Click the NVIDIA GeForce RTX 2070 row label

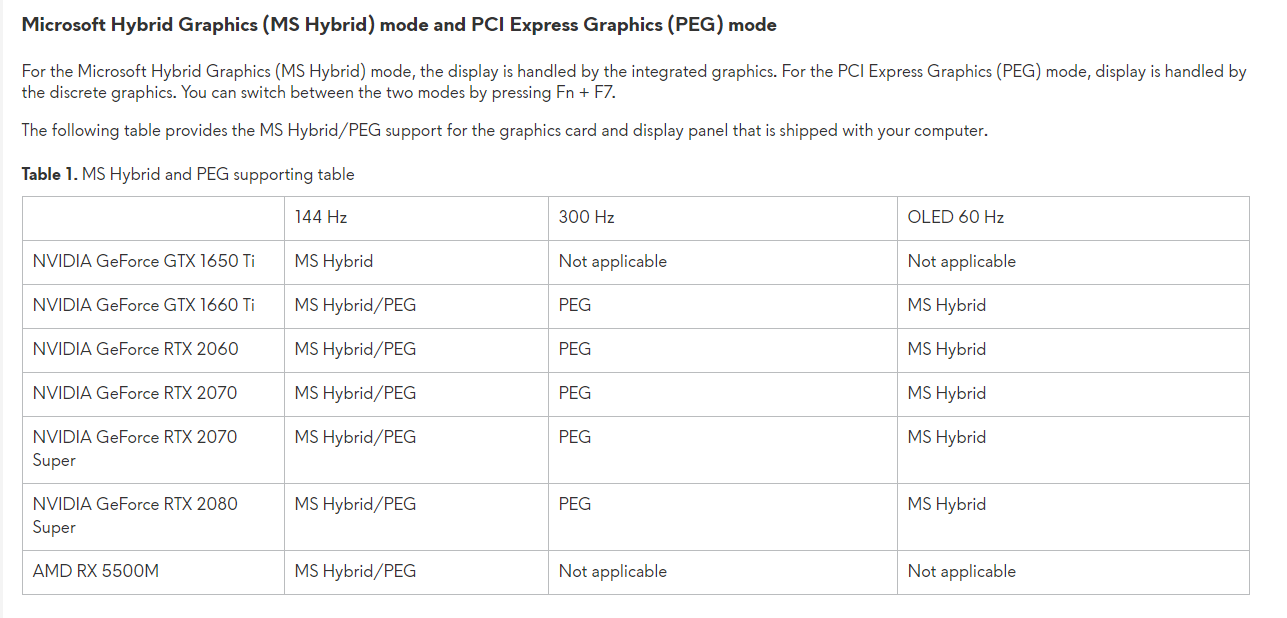(x=135, y=393)
